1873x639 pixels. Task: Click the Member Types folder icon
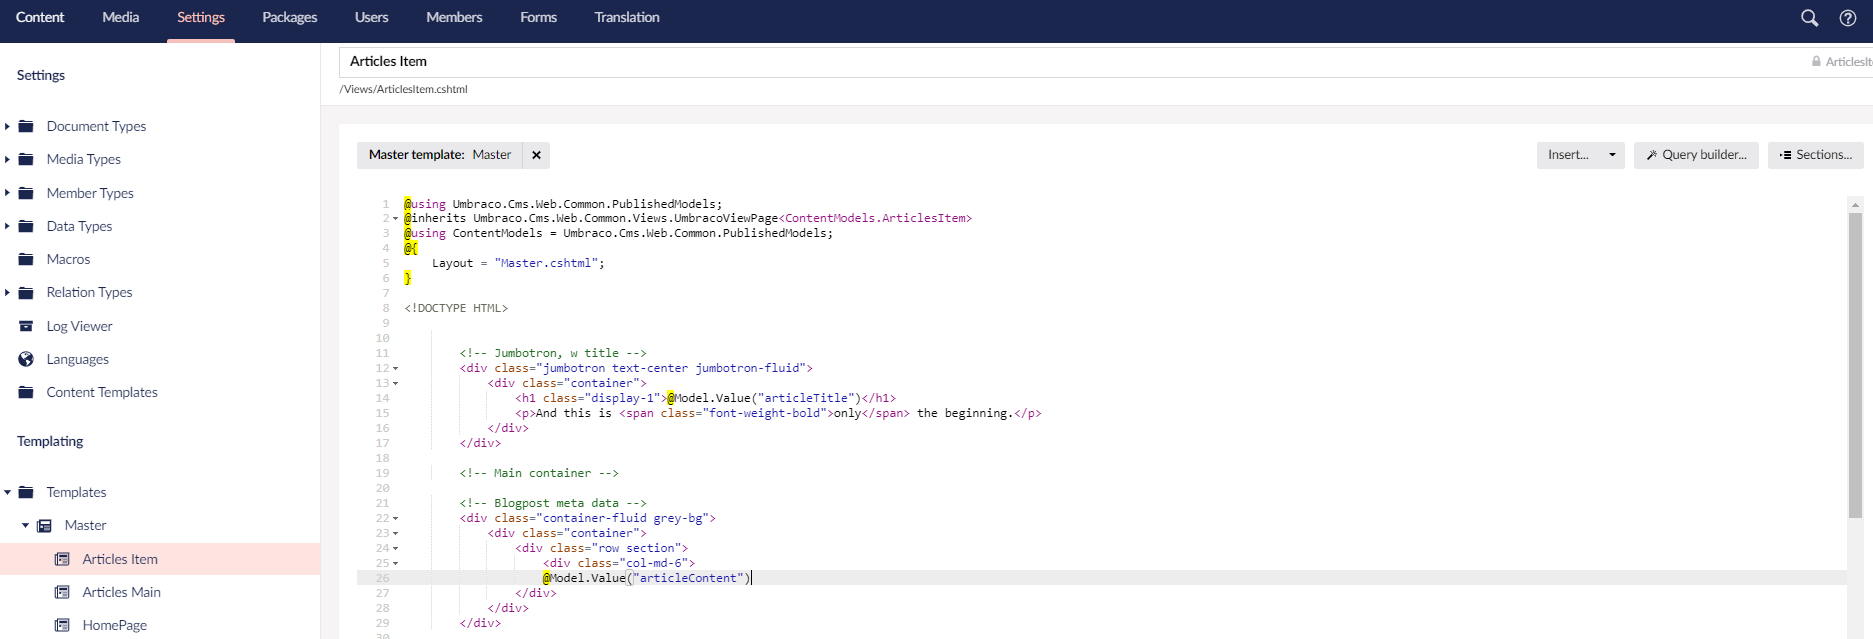tap(26, 193)
